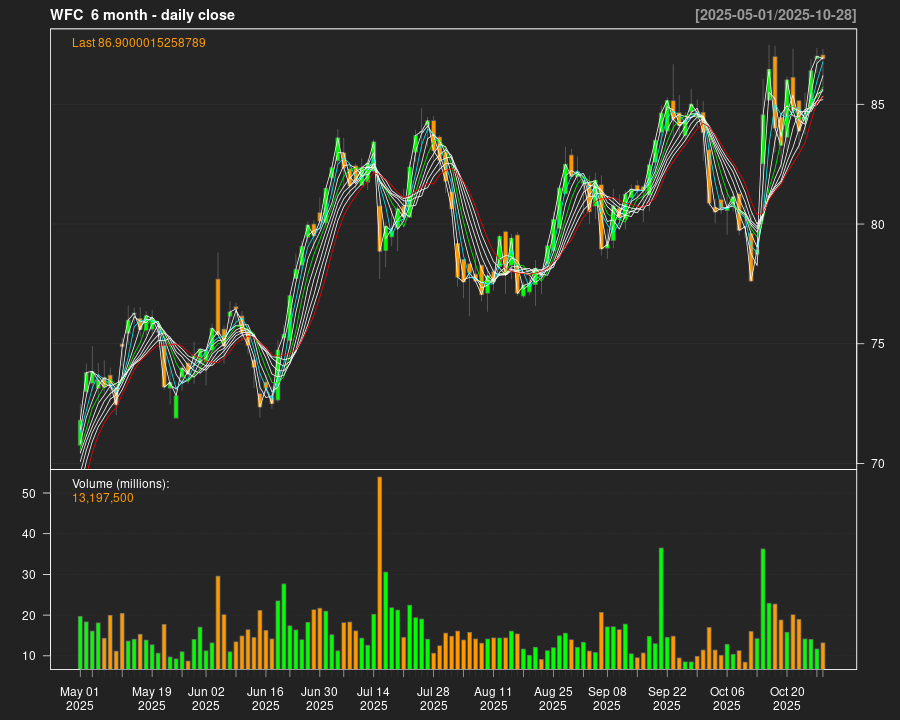Click the tall orange volume bar in early June
The width and height of the screenshot is (900, 720).
(217, 621)
